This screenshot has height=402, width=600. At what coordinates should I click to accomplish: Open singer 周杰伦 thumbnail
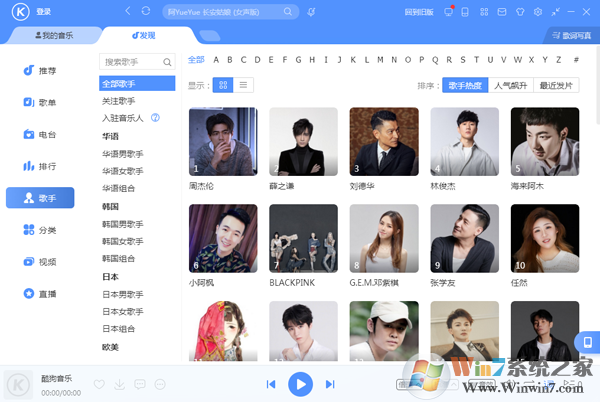click(223, 142)
